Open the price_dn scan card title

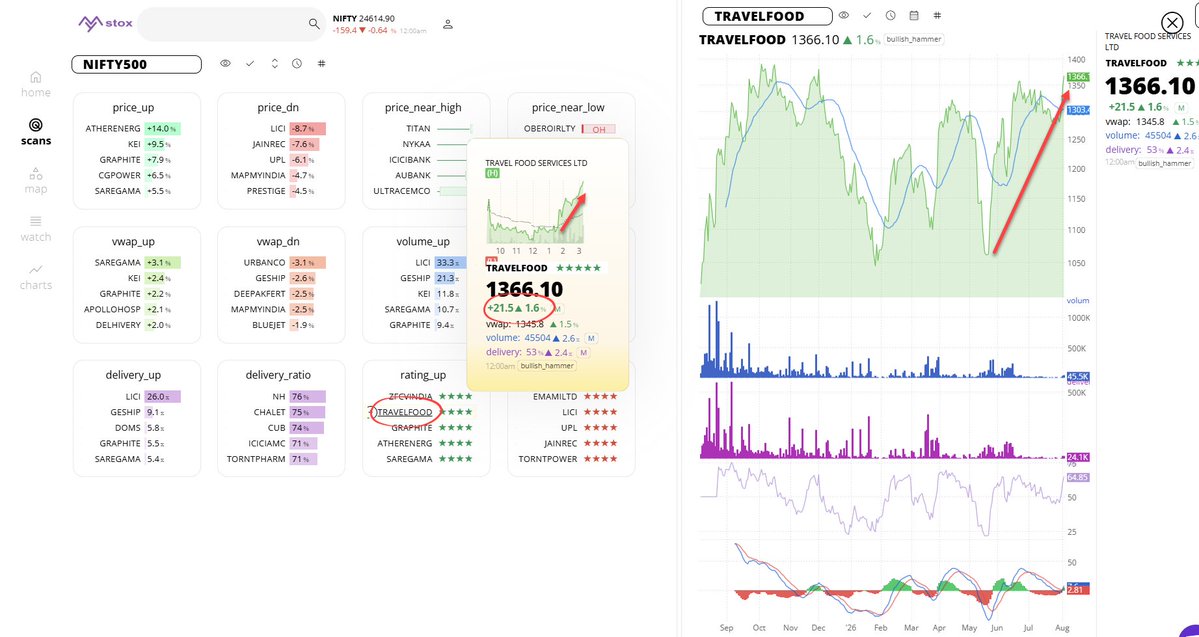pos(278,108)
